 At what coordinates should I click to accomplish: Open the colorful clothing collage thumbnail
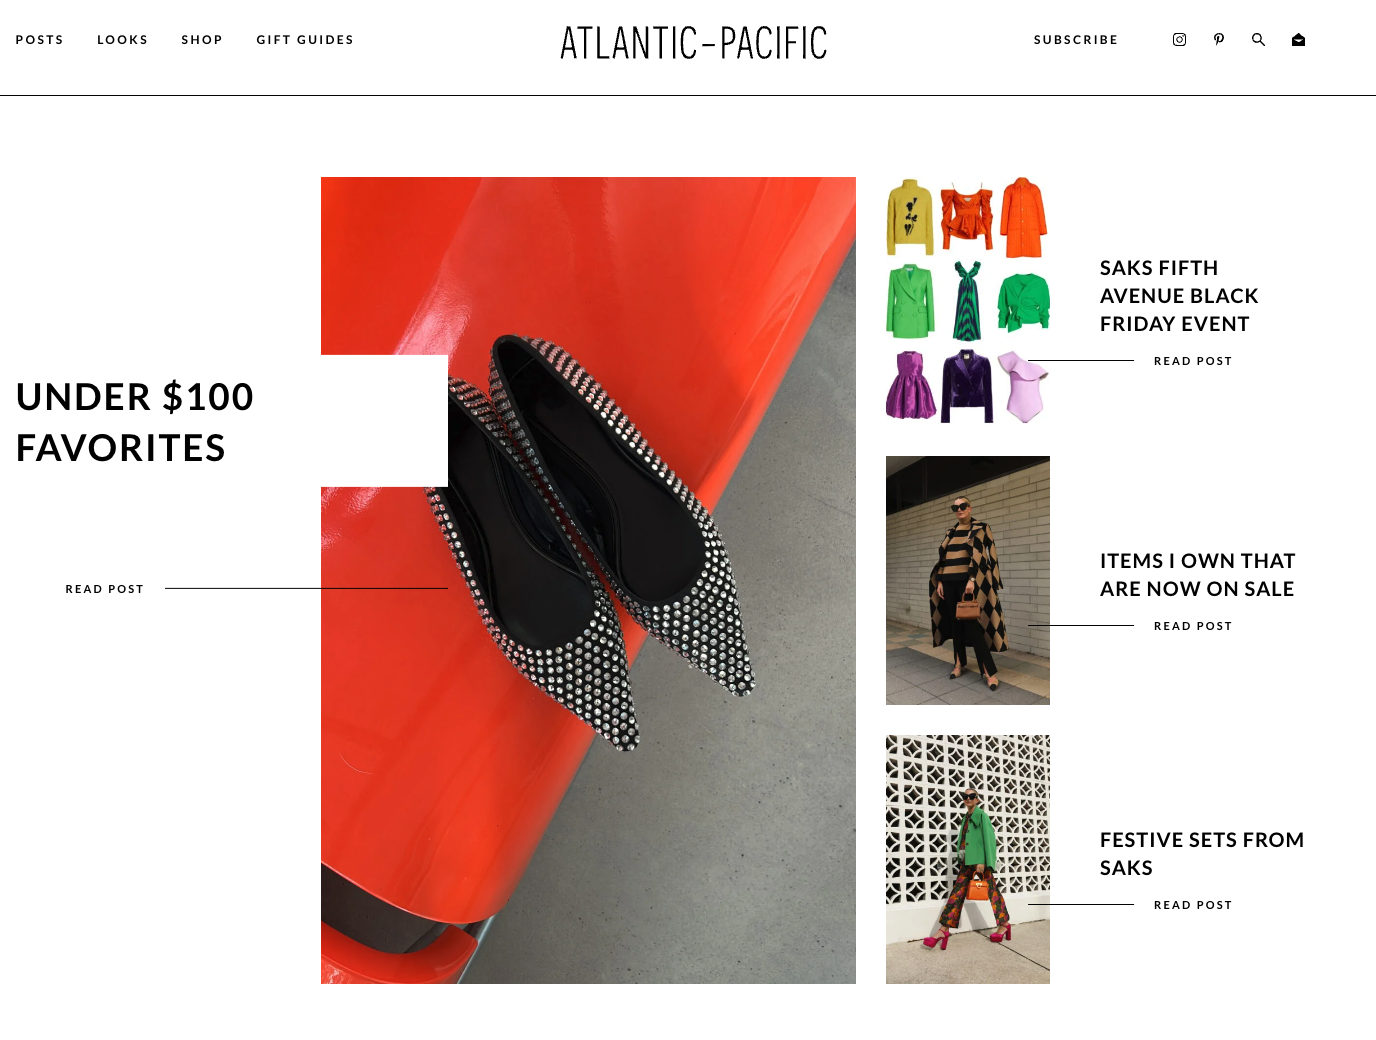click(968, 301)
